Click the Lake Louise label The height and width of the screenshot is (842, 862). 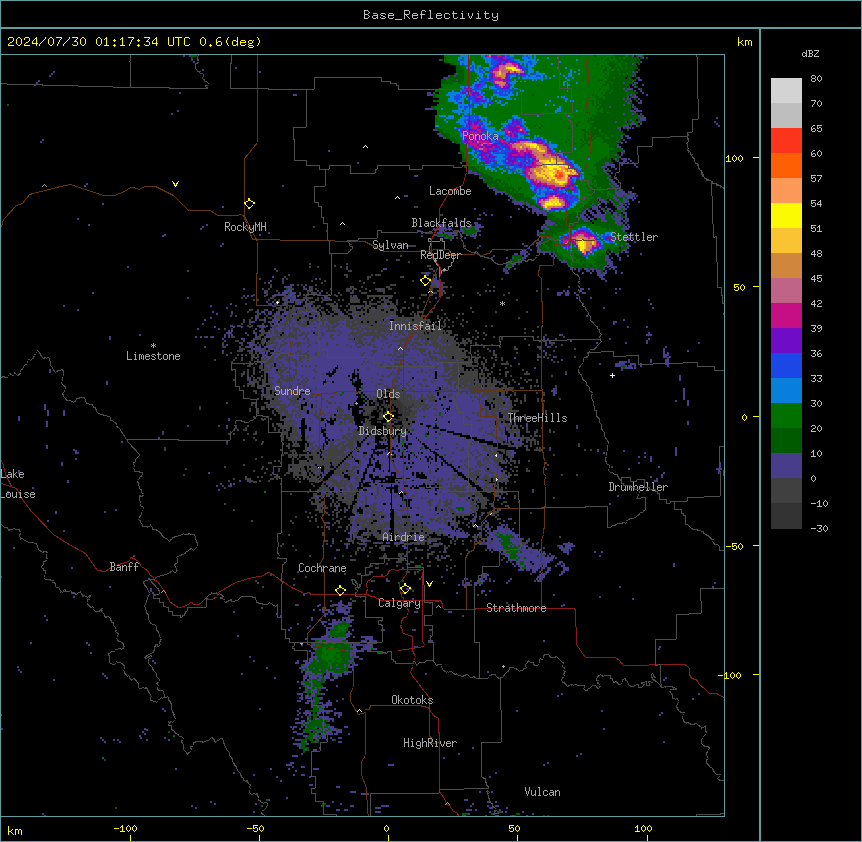click(x=18, y=484)
